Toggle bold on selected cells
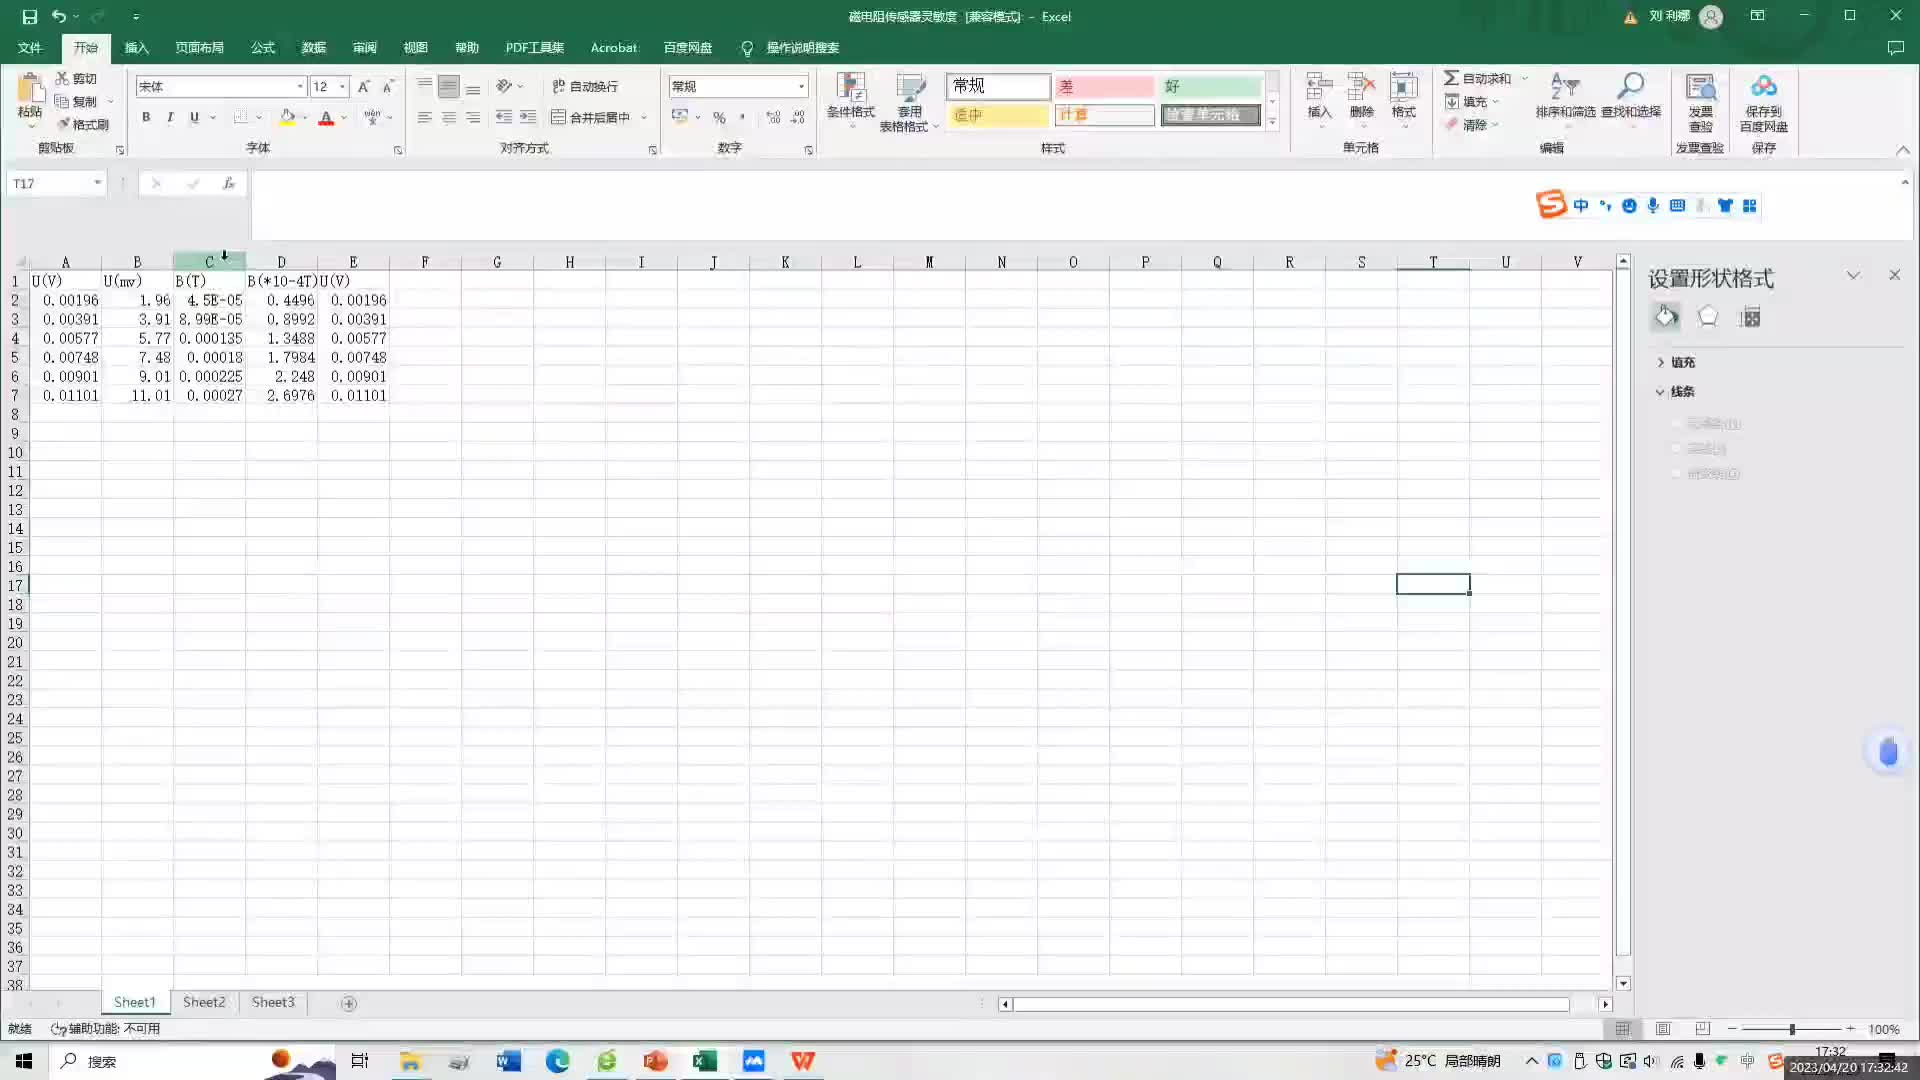This screenshot has width=1920, height=1080. point(145,117)
